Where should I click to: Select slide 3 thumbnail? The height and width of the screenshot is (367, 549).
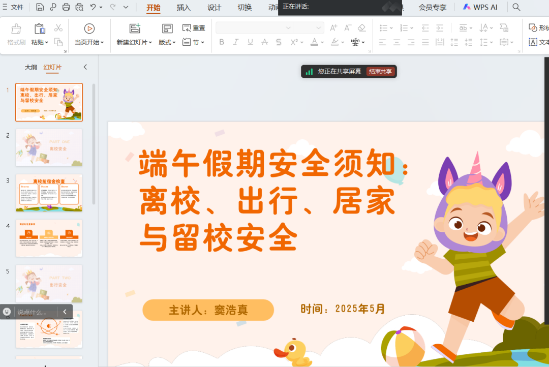pyautogui.click(x=49, y=193)
